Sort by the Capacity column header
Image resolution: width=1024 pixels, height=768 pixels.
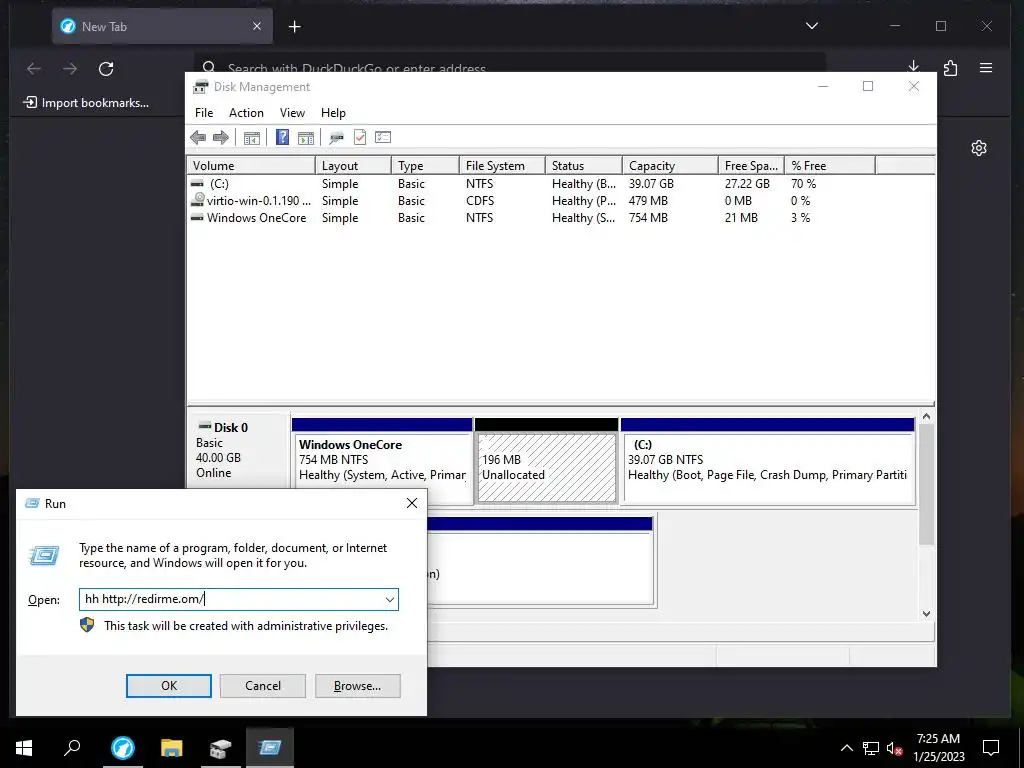(x=670, y=166)
